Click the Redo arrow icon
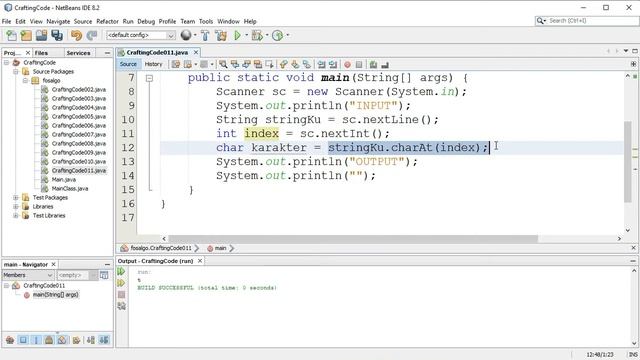The image size is (640, 360). click(92, 36)
